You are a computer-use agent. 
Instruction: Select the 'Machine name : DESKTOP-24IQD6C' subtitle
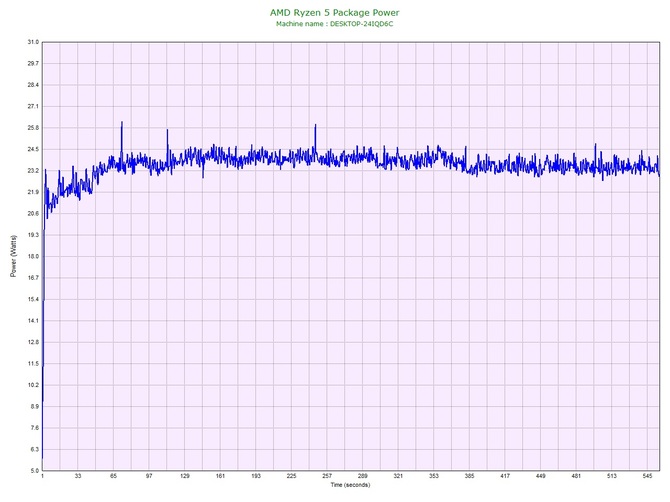pos(334,24)
